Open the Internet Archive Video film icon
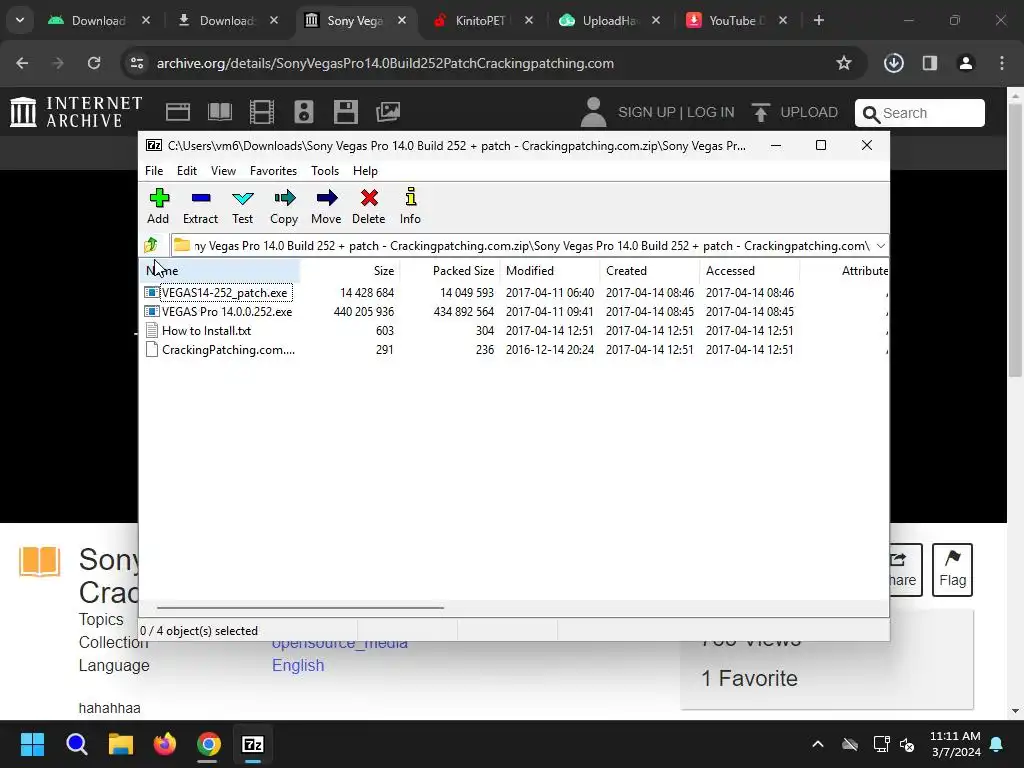 (x=262, y=112)
